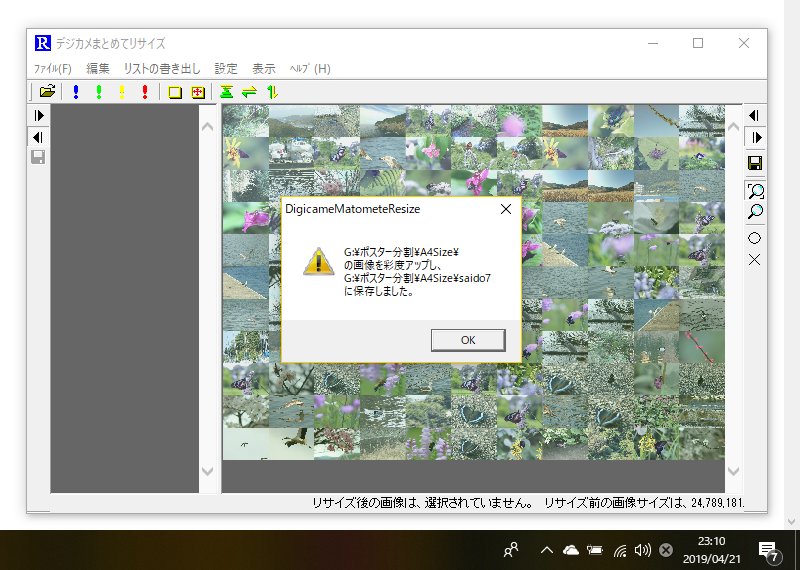Click left panel's left-pointing arrow button
This screenshot has height=570, width=800.
[38, 137]
